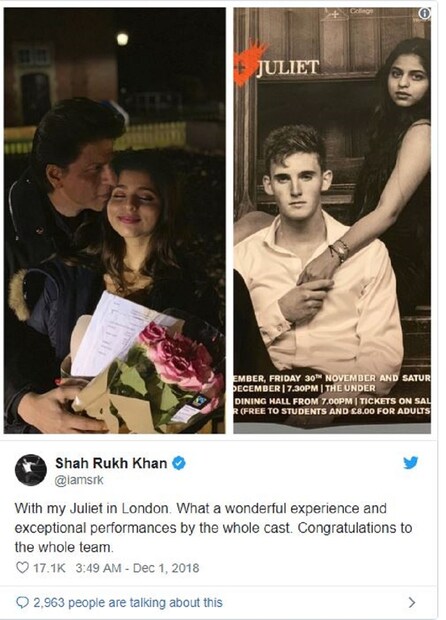This screenshot has height=620, width=446.
Task: Expand the conversation with the right chevron
Action: tap(412, 602)
